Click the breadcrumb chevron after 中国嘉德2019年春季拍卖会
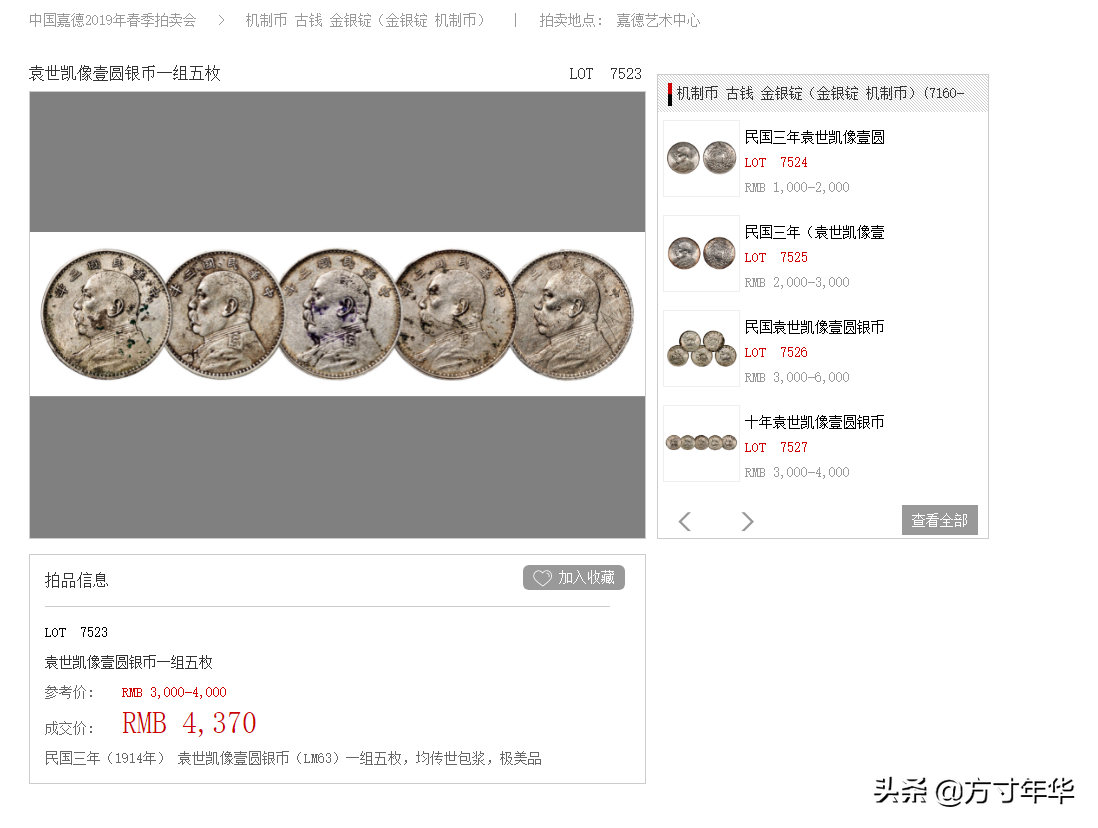 pyautogui.click(x=221, y=20)
